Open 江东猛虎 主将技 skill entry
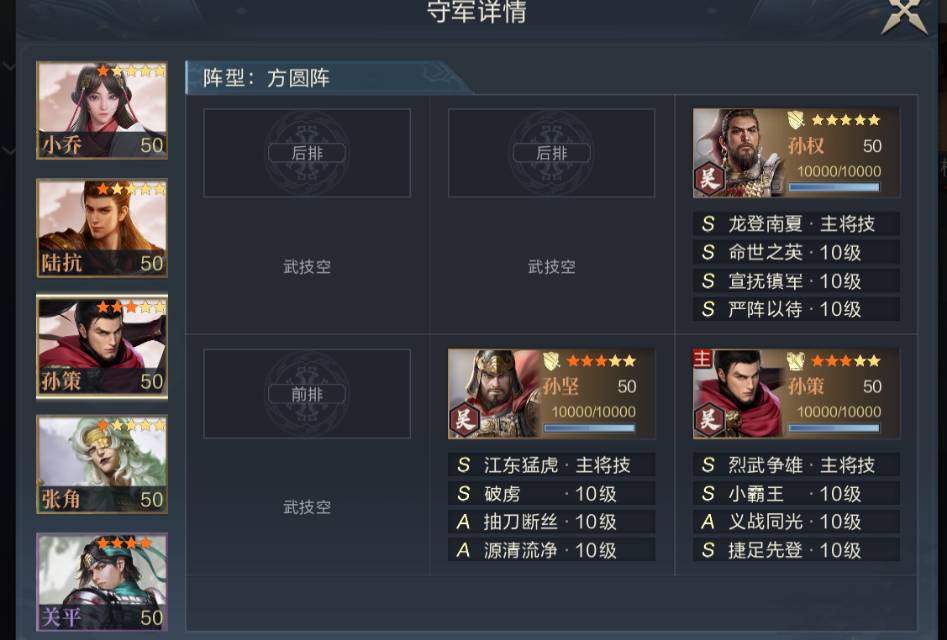 tap(551, 465)
